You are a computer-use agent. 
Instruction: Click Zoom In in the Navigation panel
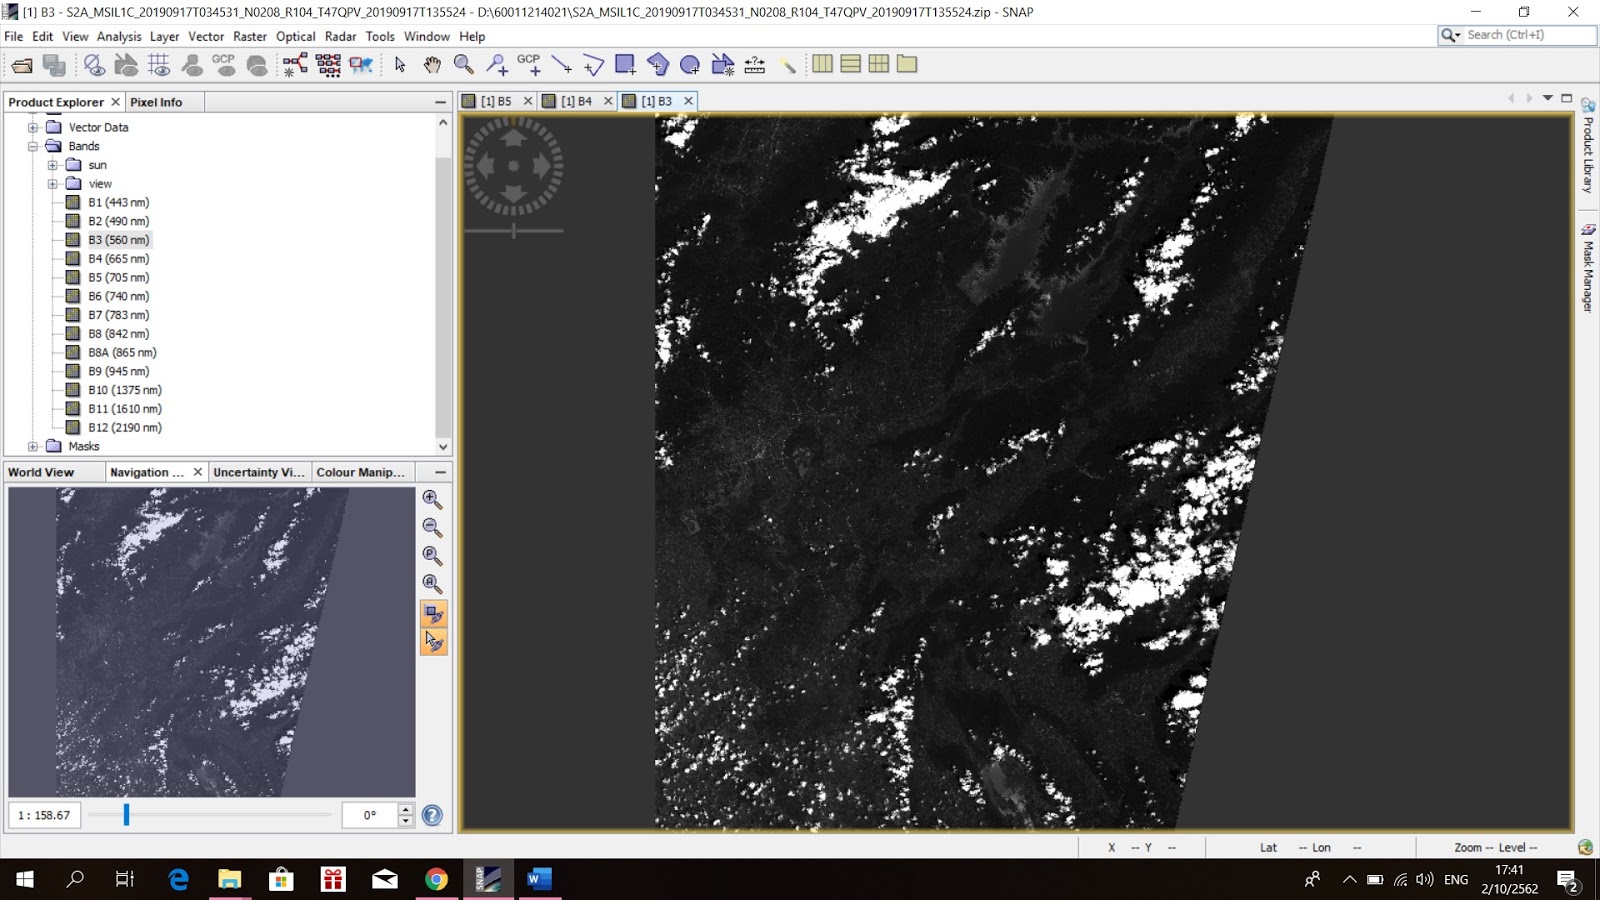(432, 498)
